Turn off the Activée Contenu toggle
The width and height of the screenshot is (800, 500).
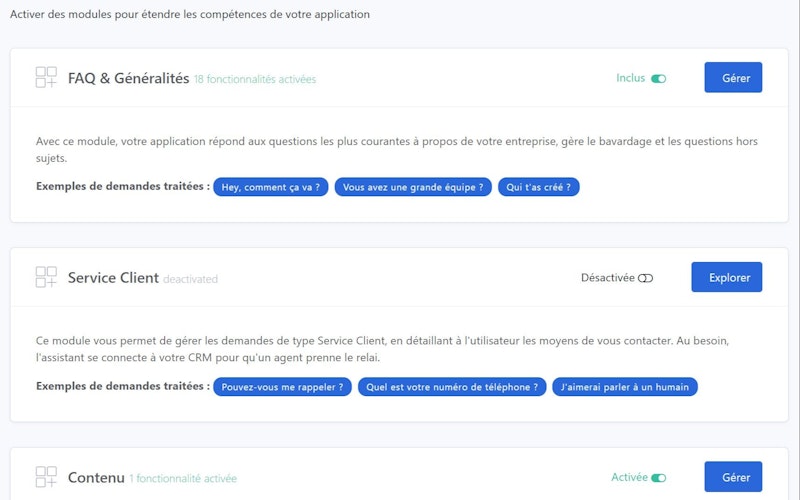click(658, 478)
